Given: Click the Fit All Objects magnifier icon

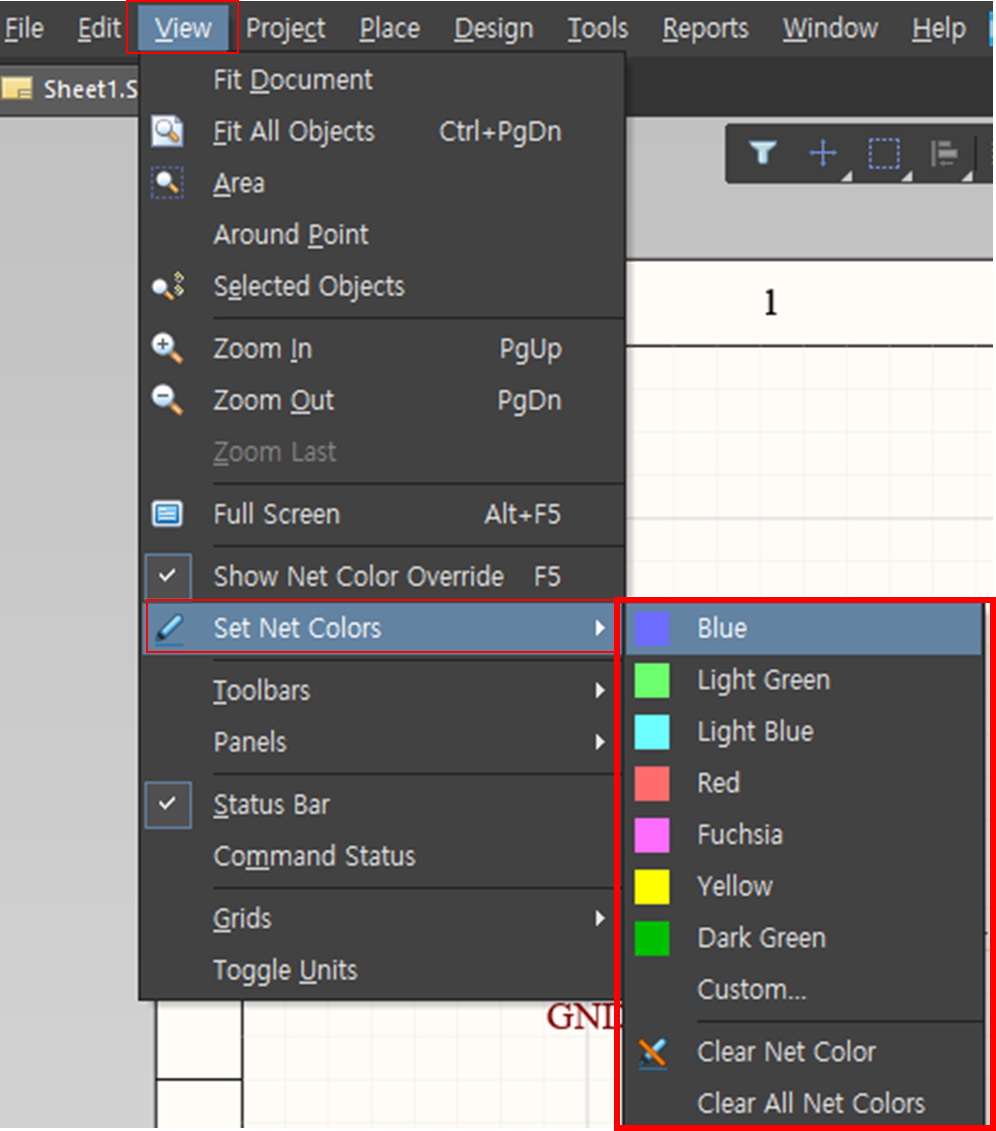Looking at the screenshot, I should click(168, 131).
